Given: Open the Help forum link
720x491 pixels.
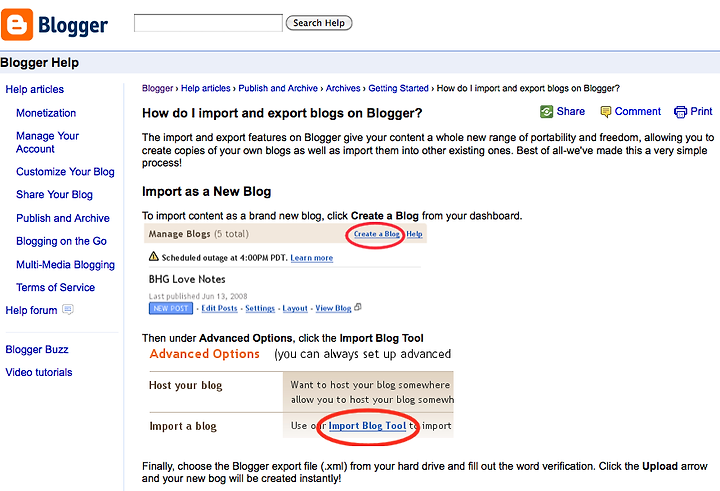Looking at the screenshot, I should [x=31, y=310].
